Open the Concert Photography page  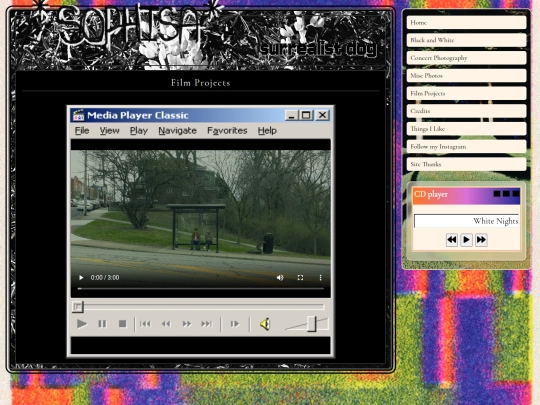[x=466, y=58]
